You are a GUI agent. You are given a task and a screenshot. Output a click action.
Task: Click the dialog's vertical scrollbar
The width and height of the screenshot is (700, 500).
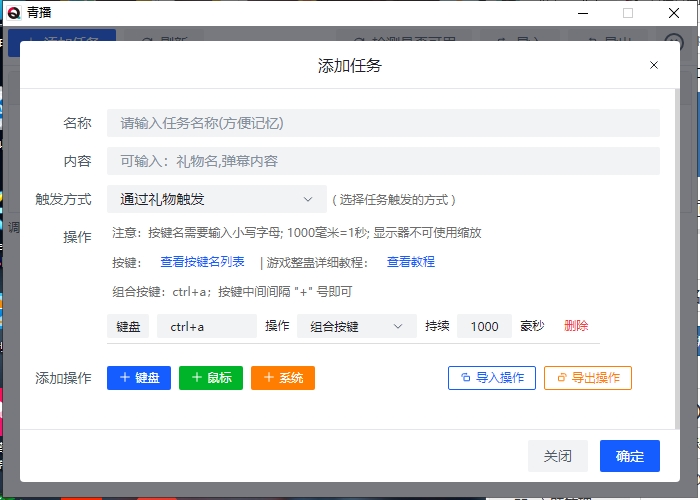pyautogui.click(x=676, y=250)
